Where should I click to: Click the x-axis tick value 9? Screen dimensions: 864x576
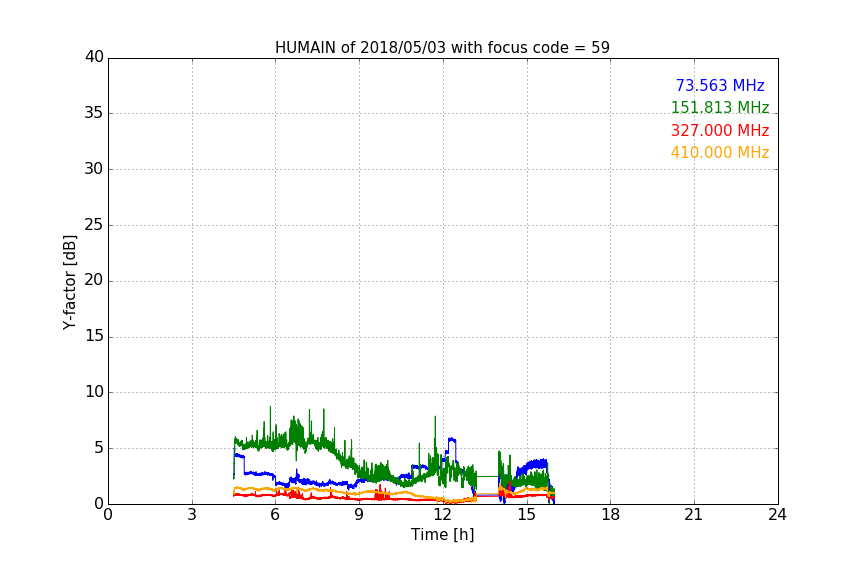tap(359, 515)
